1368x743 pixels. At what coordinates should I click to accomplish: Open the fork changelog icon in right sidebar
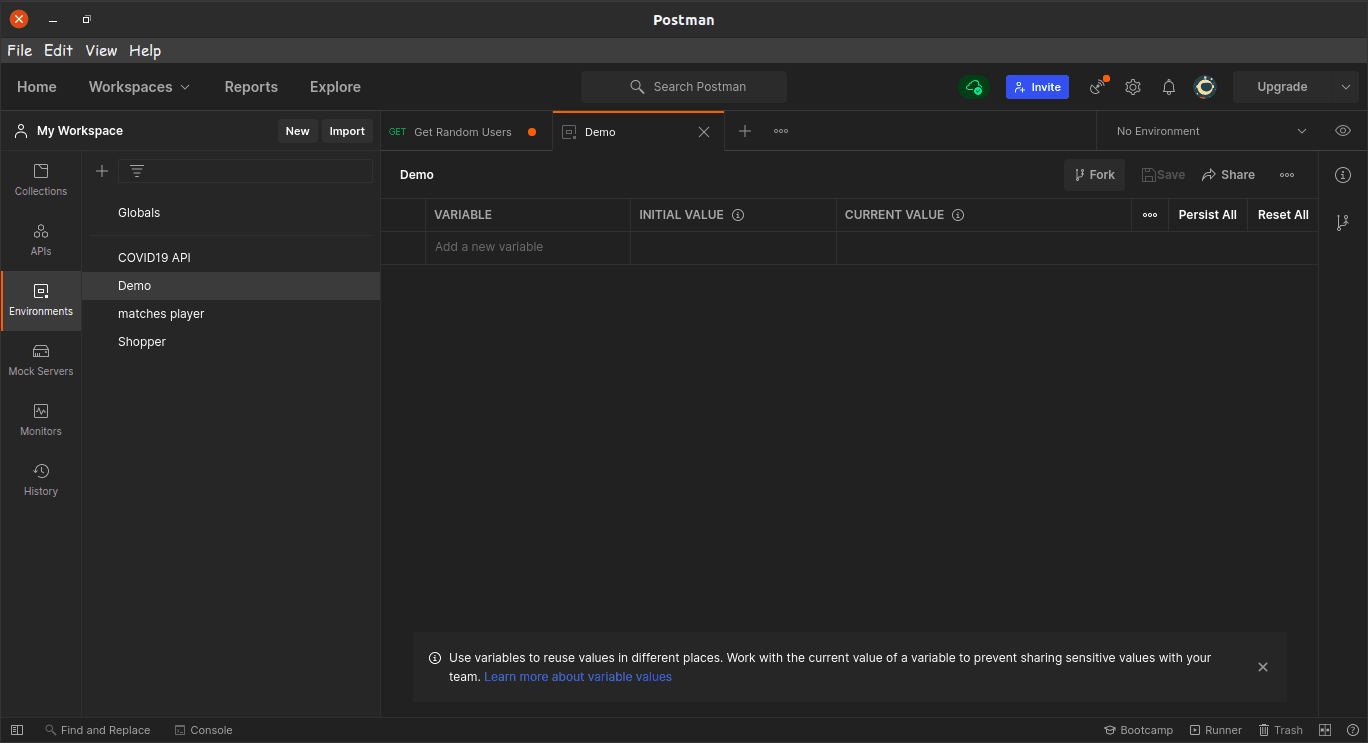1343,223
